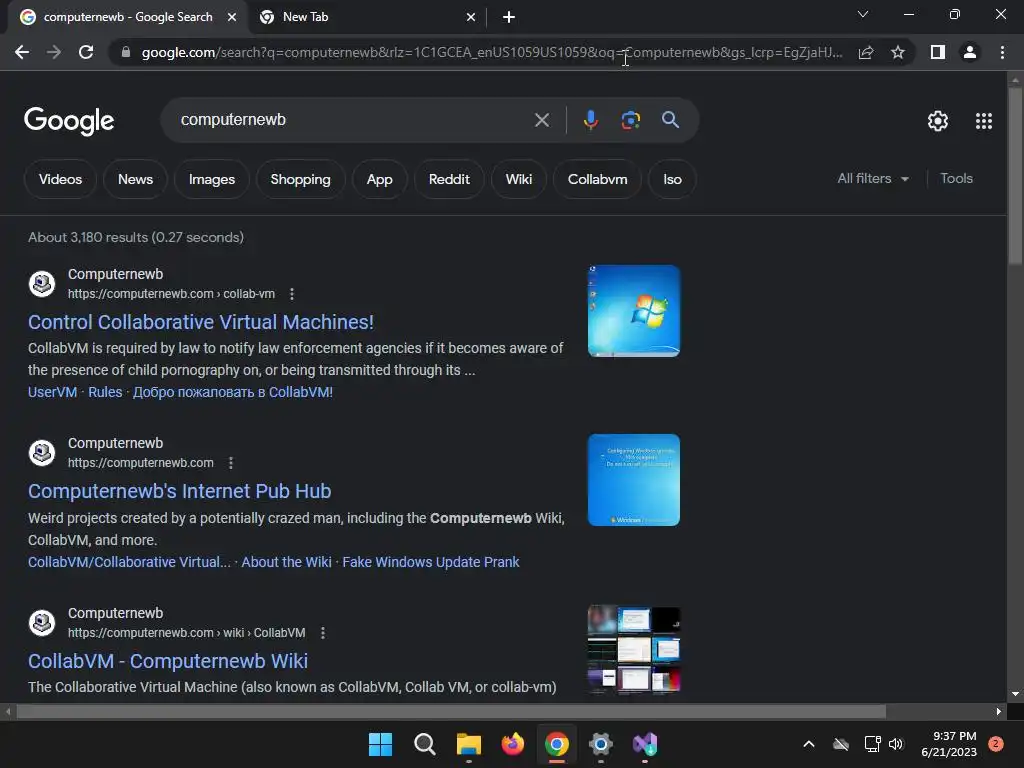
Task: Submit search with magnifying glass
Action: (x=671, y=120)
